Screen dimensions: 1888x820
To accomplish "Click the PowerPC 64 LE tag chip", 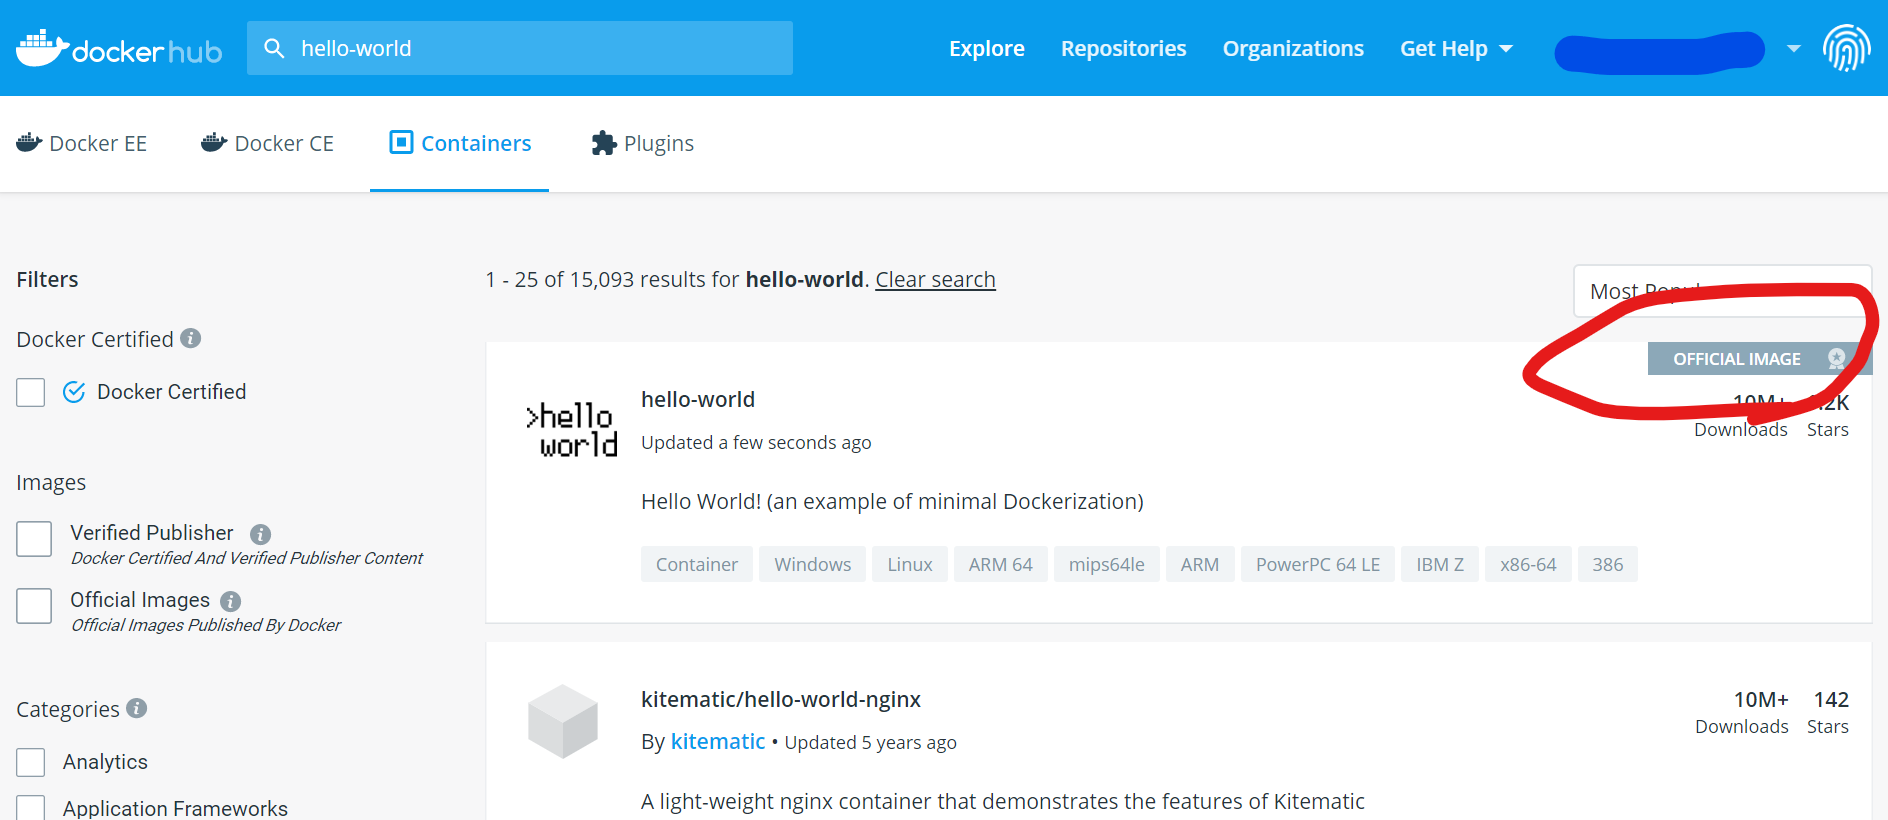I will point(1318,564).
